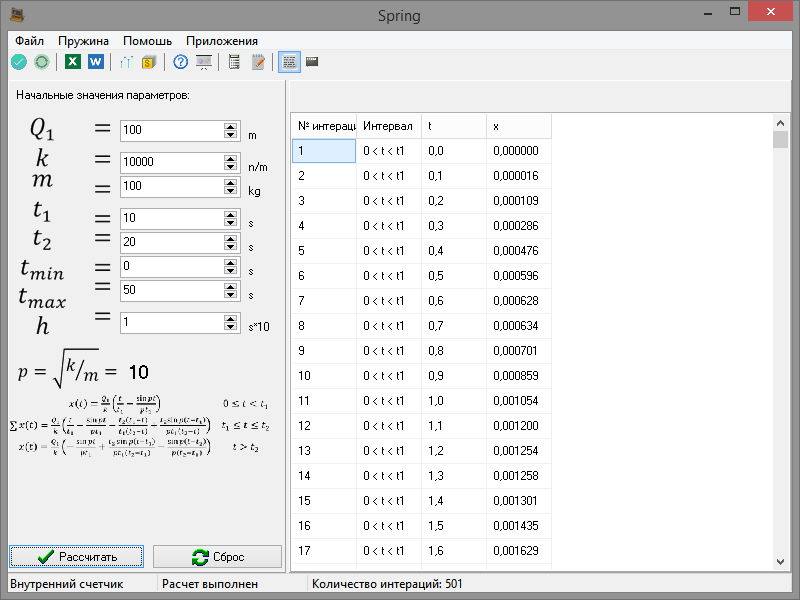Click the green checkmark calculate toolbar icon
800x600 pixels.
[18, 62]
